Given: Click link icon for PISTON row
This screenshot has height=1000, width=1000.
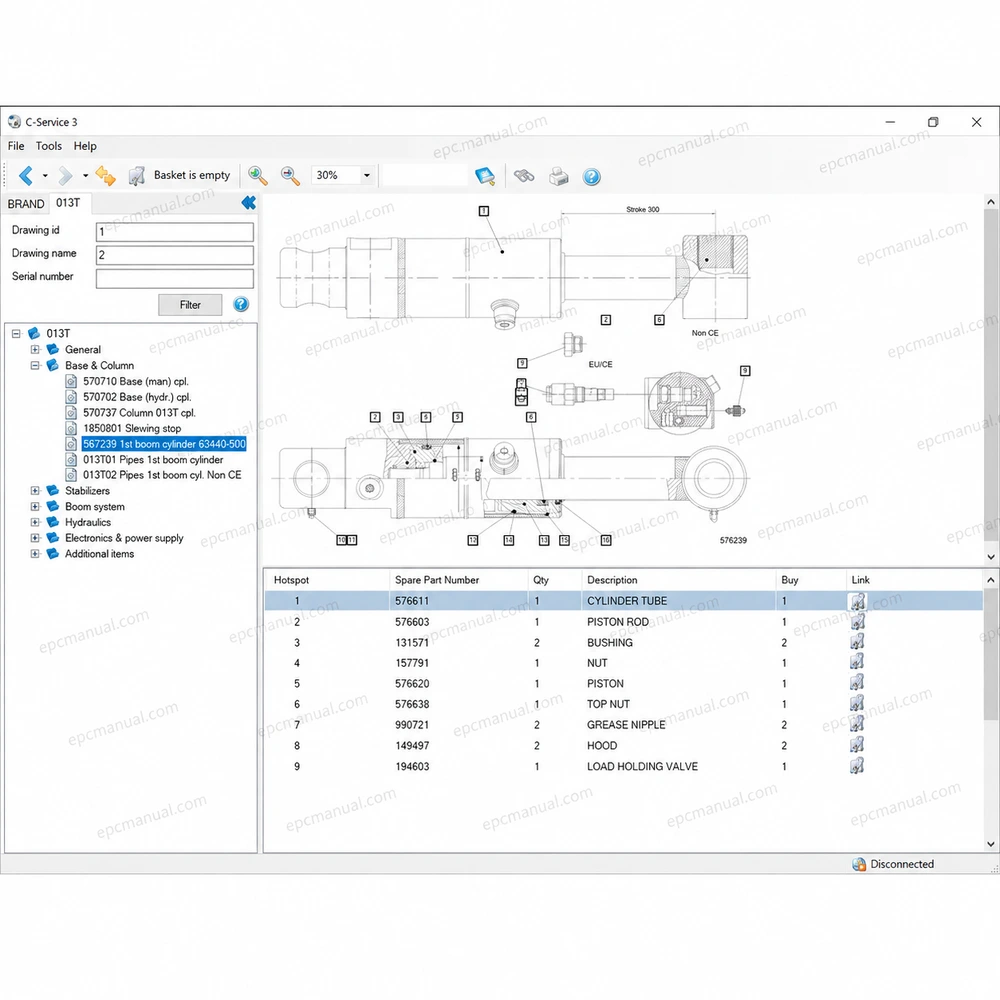Looking at the screenshot, I should pyautogui.click(x=857, y=682).
